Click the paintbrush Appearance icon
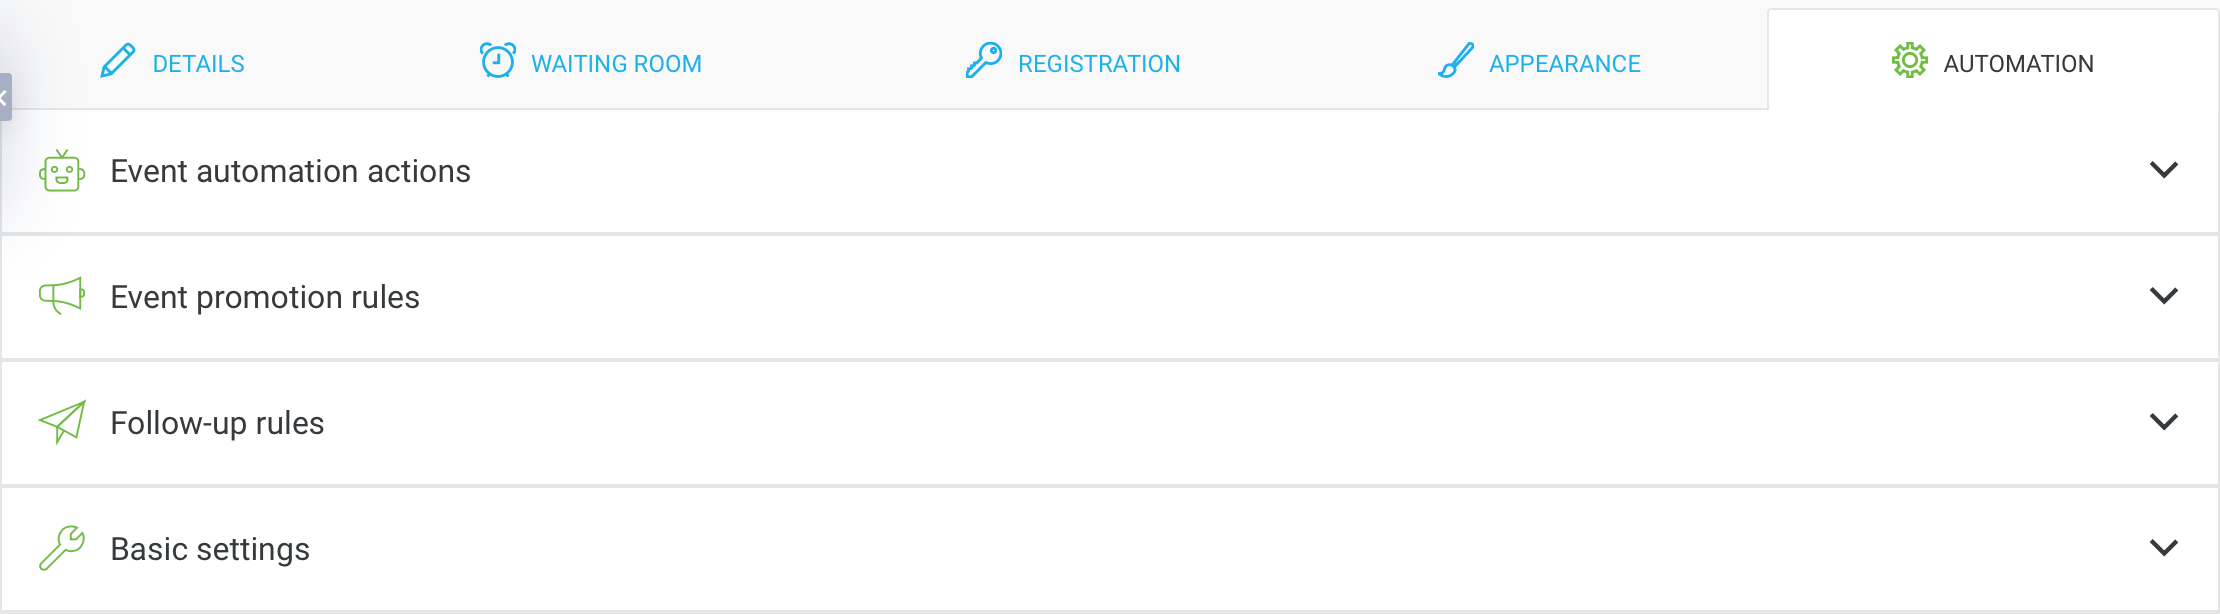 coord(1456,61)
